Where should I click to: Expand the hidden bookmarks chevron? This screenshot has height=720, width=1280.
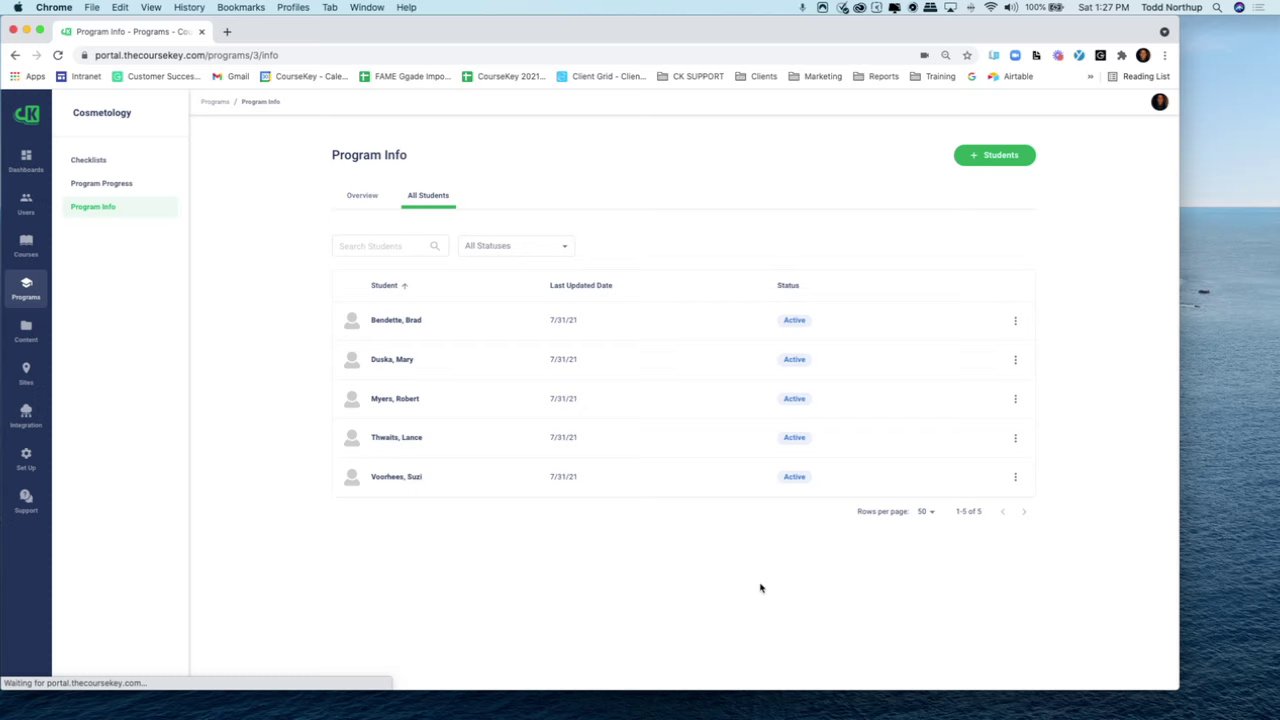coord(1090,76)
